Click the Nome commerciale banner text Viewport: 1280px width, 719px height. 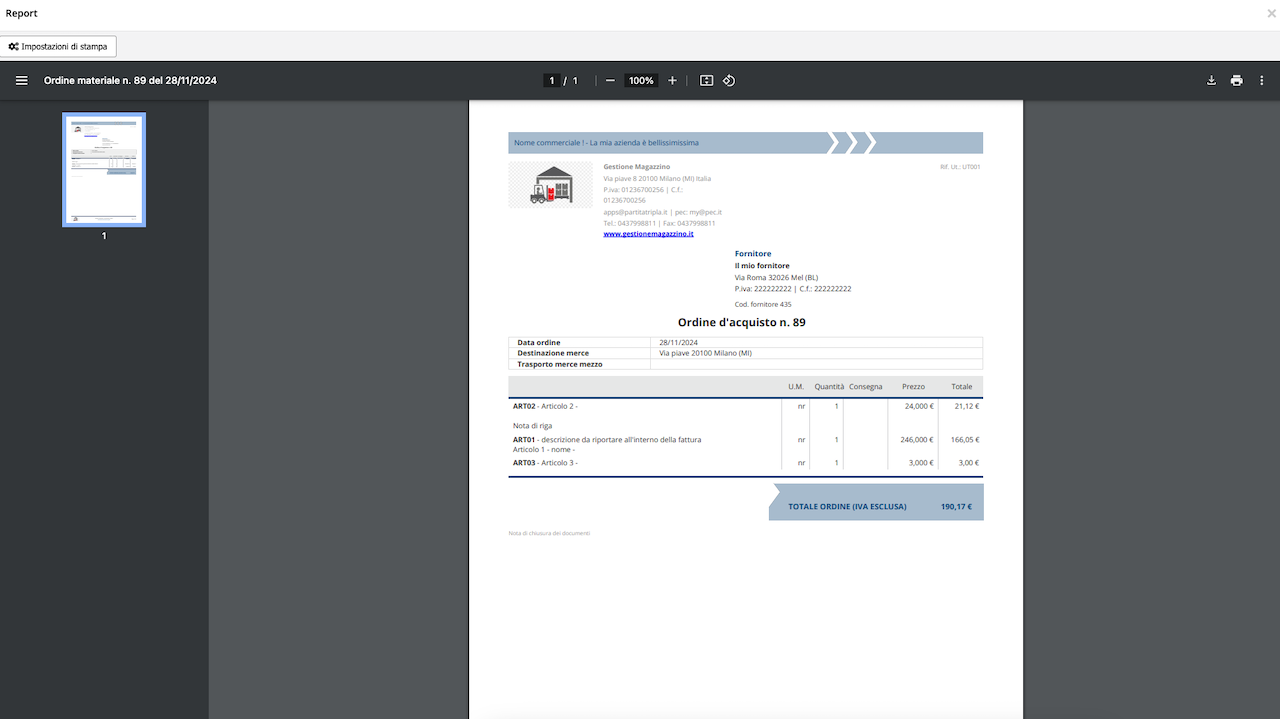point(607,143)
